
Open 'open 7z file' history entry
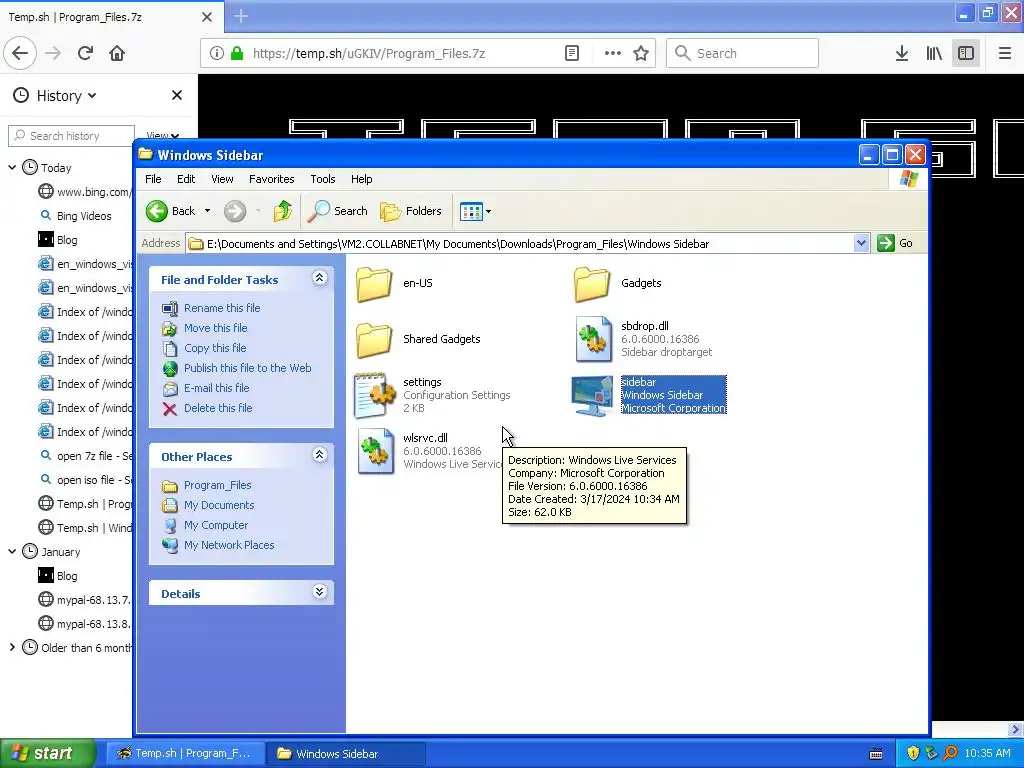tap(85, 456)
